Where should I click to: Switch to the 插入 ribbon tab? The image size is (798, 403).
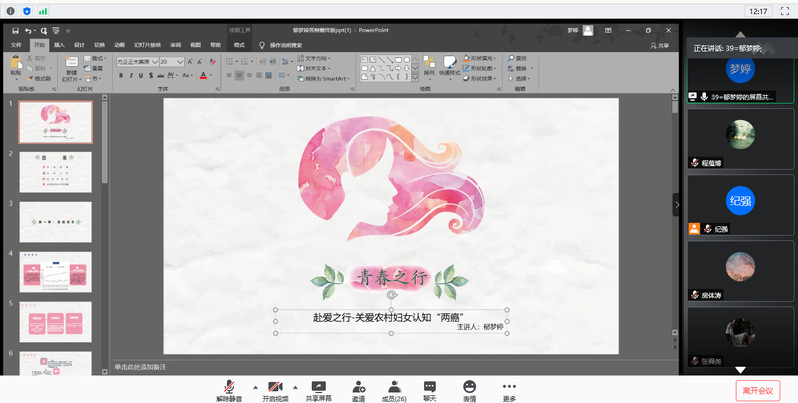point(59,45)
